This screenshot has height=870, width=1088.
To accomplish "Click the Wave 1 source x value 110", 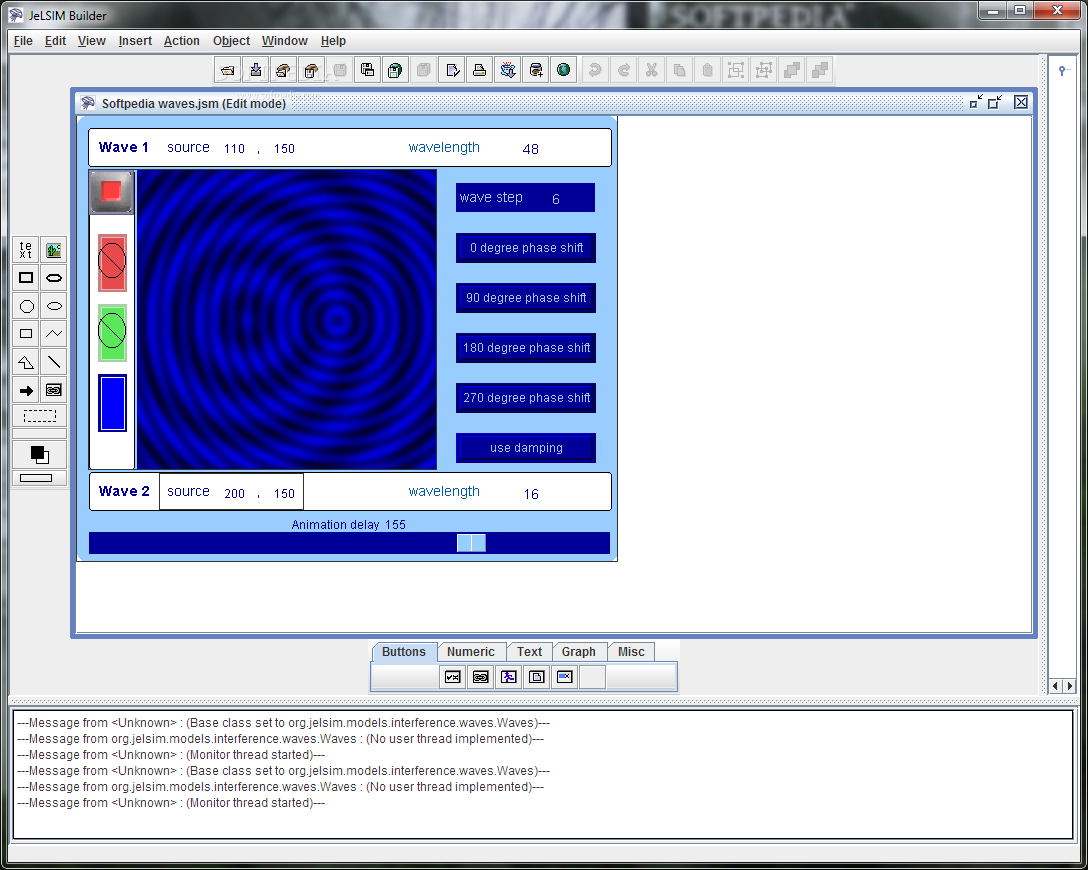I will [235, 148].
